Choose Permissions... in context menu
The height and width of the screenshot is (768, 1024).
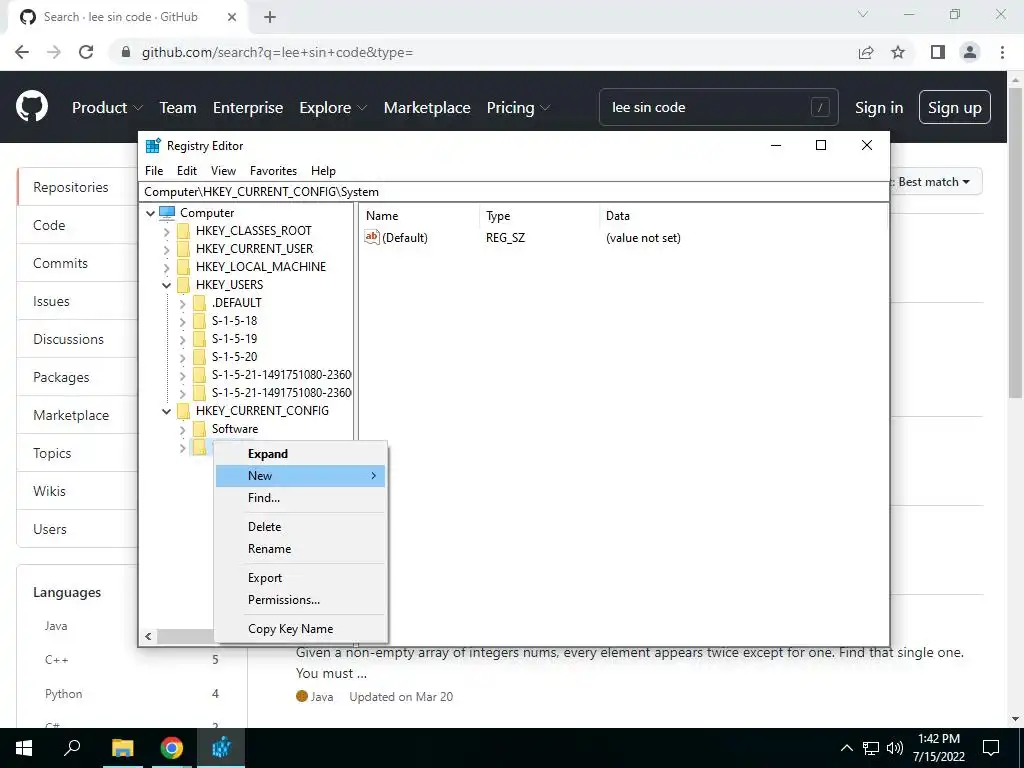coord(300,600)
